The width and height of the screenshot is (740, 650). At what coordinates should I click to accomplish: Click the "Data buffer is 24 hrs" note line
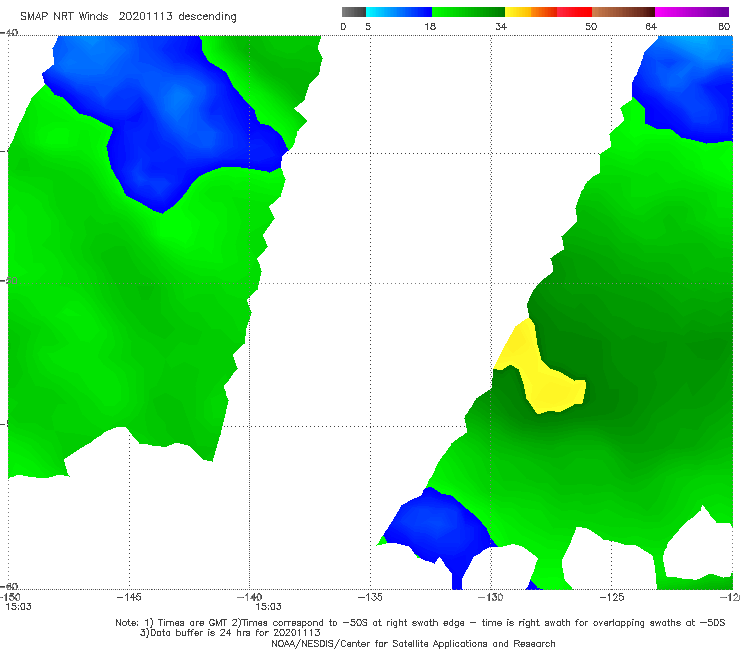click(x=230, y=633)
